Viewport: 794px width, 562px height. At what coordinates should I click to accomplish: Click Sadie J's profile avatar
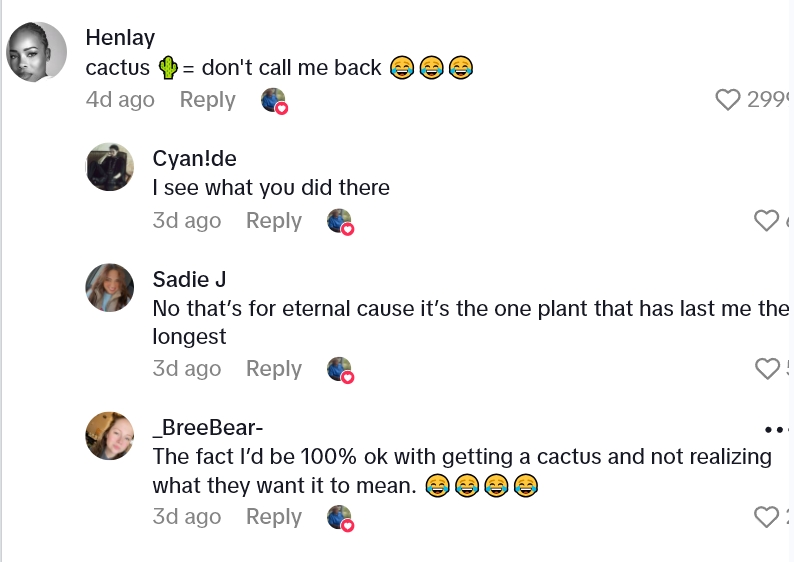pyautogui.click(x=110, y=288)
